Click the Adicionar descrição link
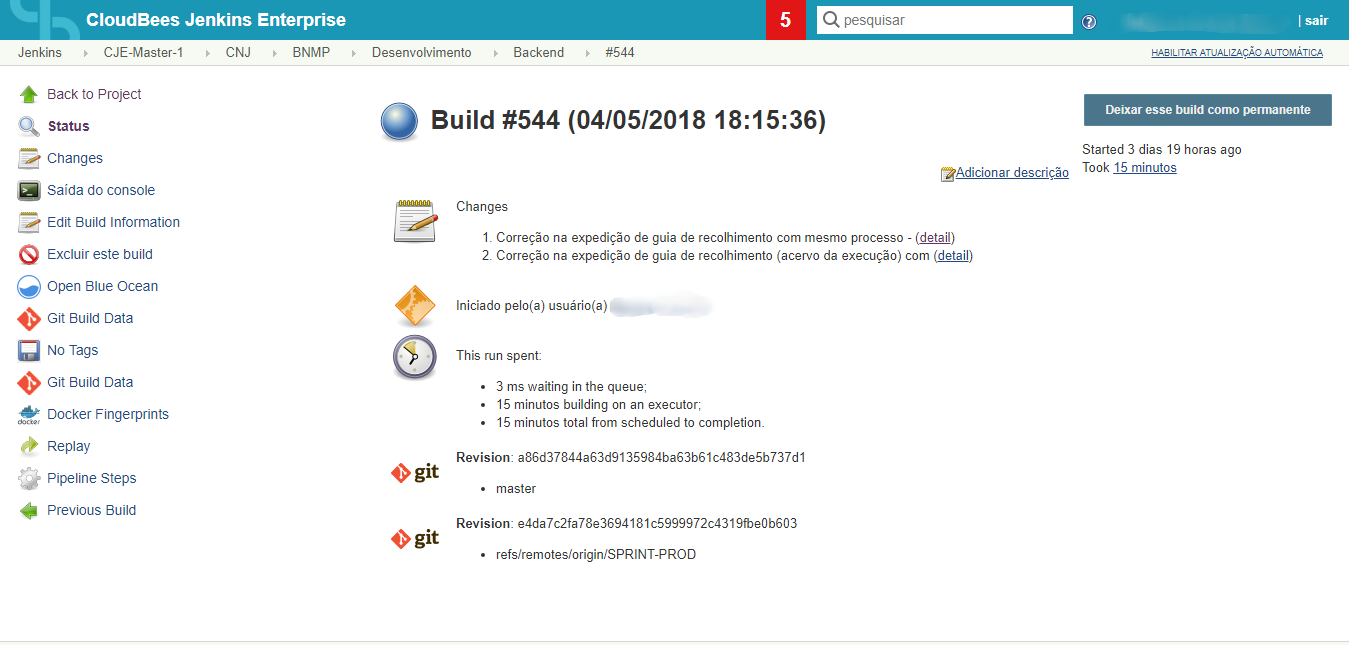 (1011, 173)
